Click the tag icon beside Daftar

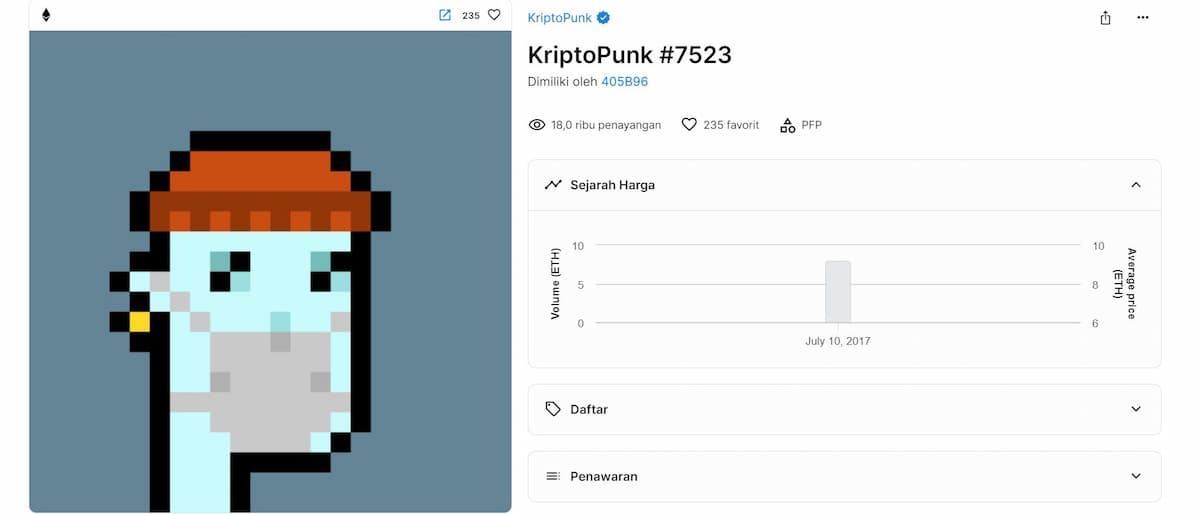click(x=553, y=409)
